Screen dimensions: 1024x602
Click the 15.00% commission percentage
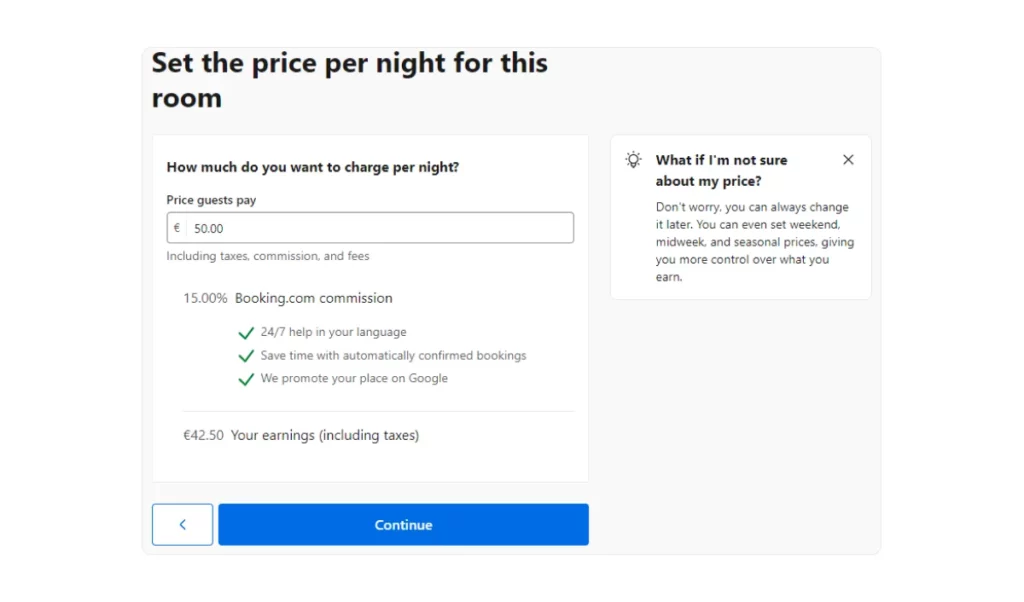[x=205, y=298]
